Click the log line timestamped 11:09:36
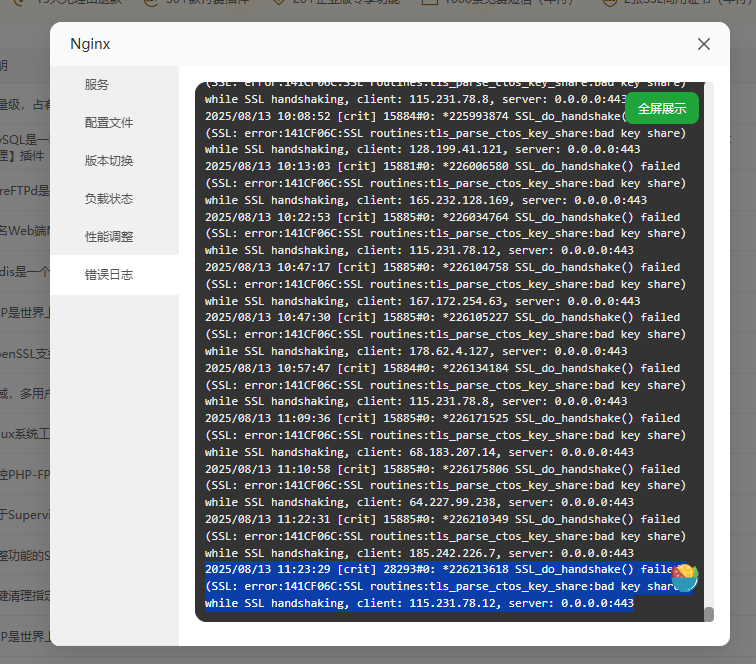Viewport: 756px width, 664px height. (x=442, y=418)
